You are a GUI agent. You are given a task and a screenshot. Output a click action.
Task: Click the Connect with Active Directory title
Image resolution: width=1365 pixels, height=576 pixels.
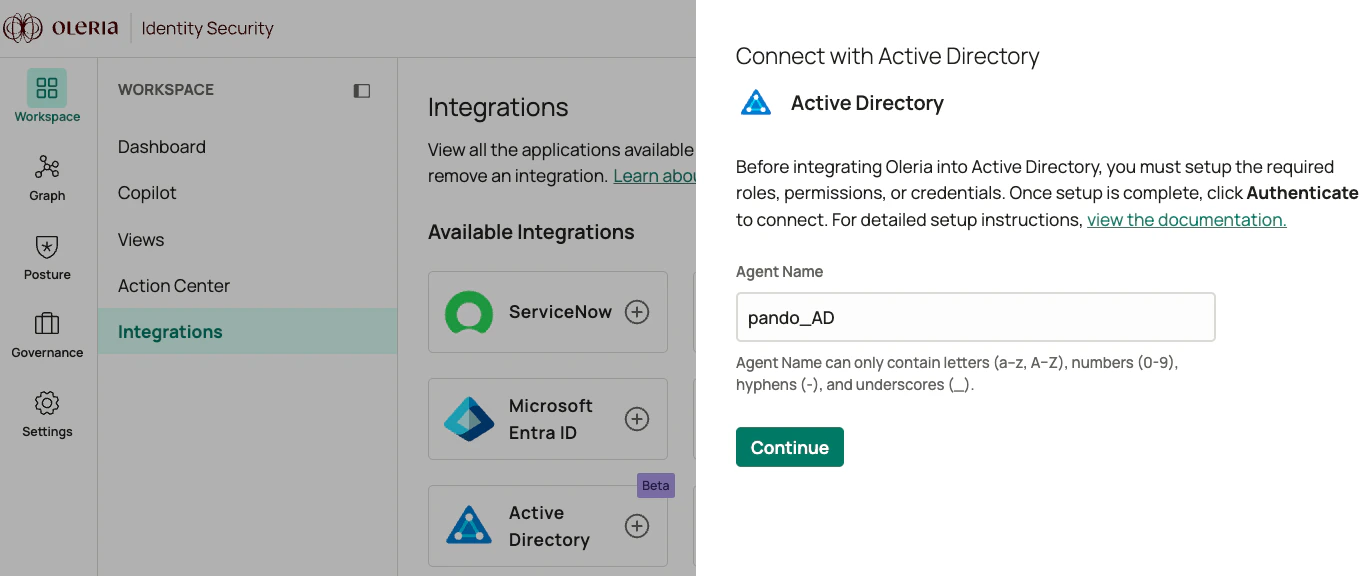(x=888, y=56)
